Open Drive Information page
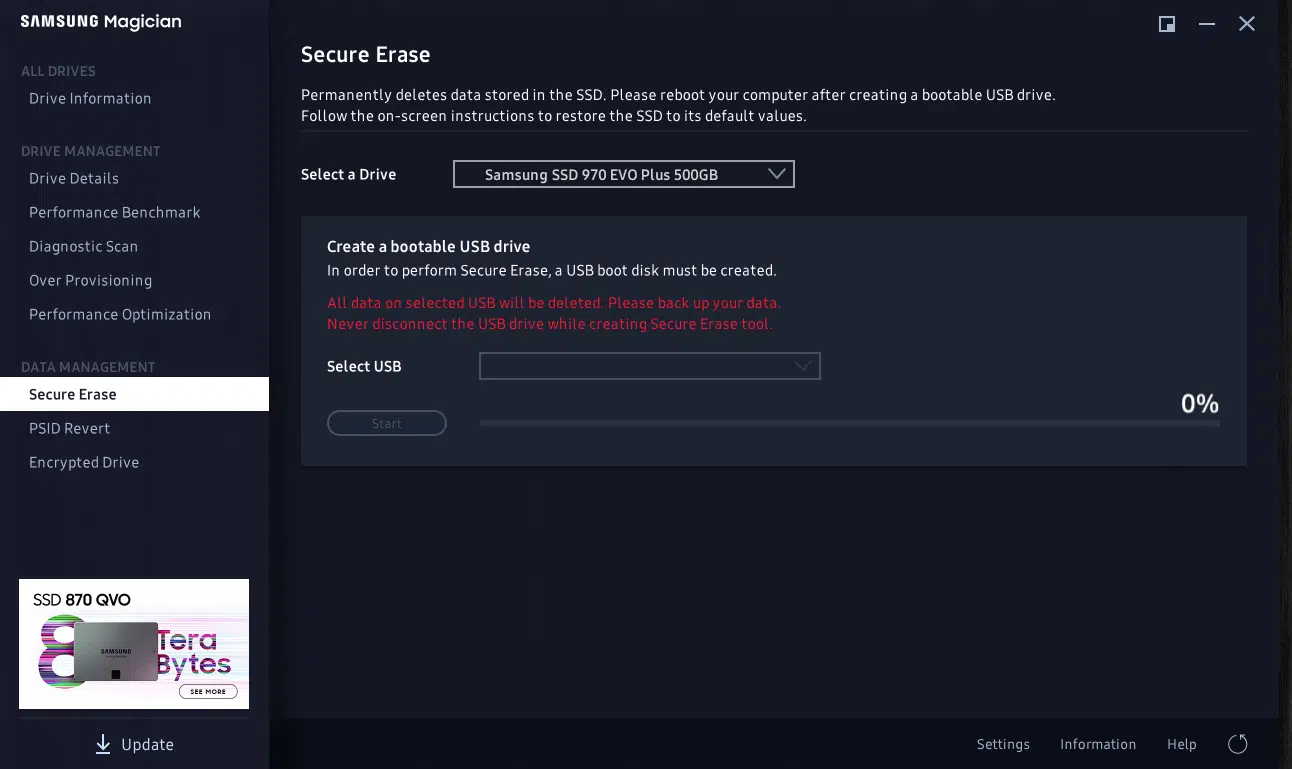Viewport: 1292px width, 769px height. [90, 98]
